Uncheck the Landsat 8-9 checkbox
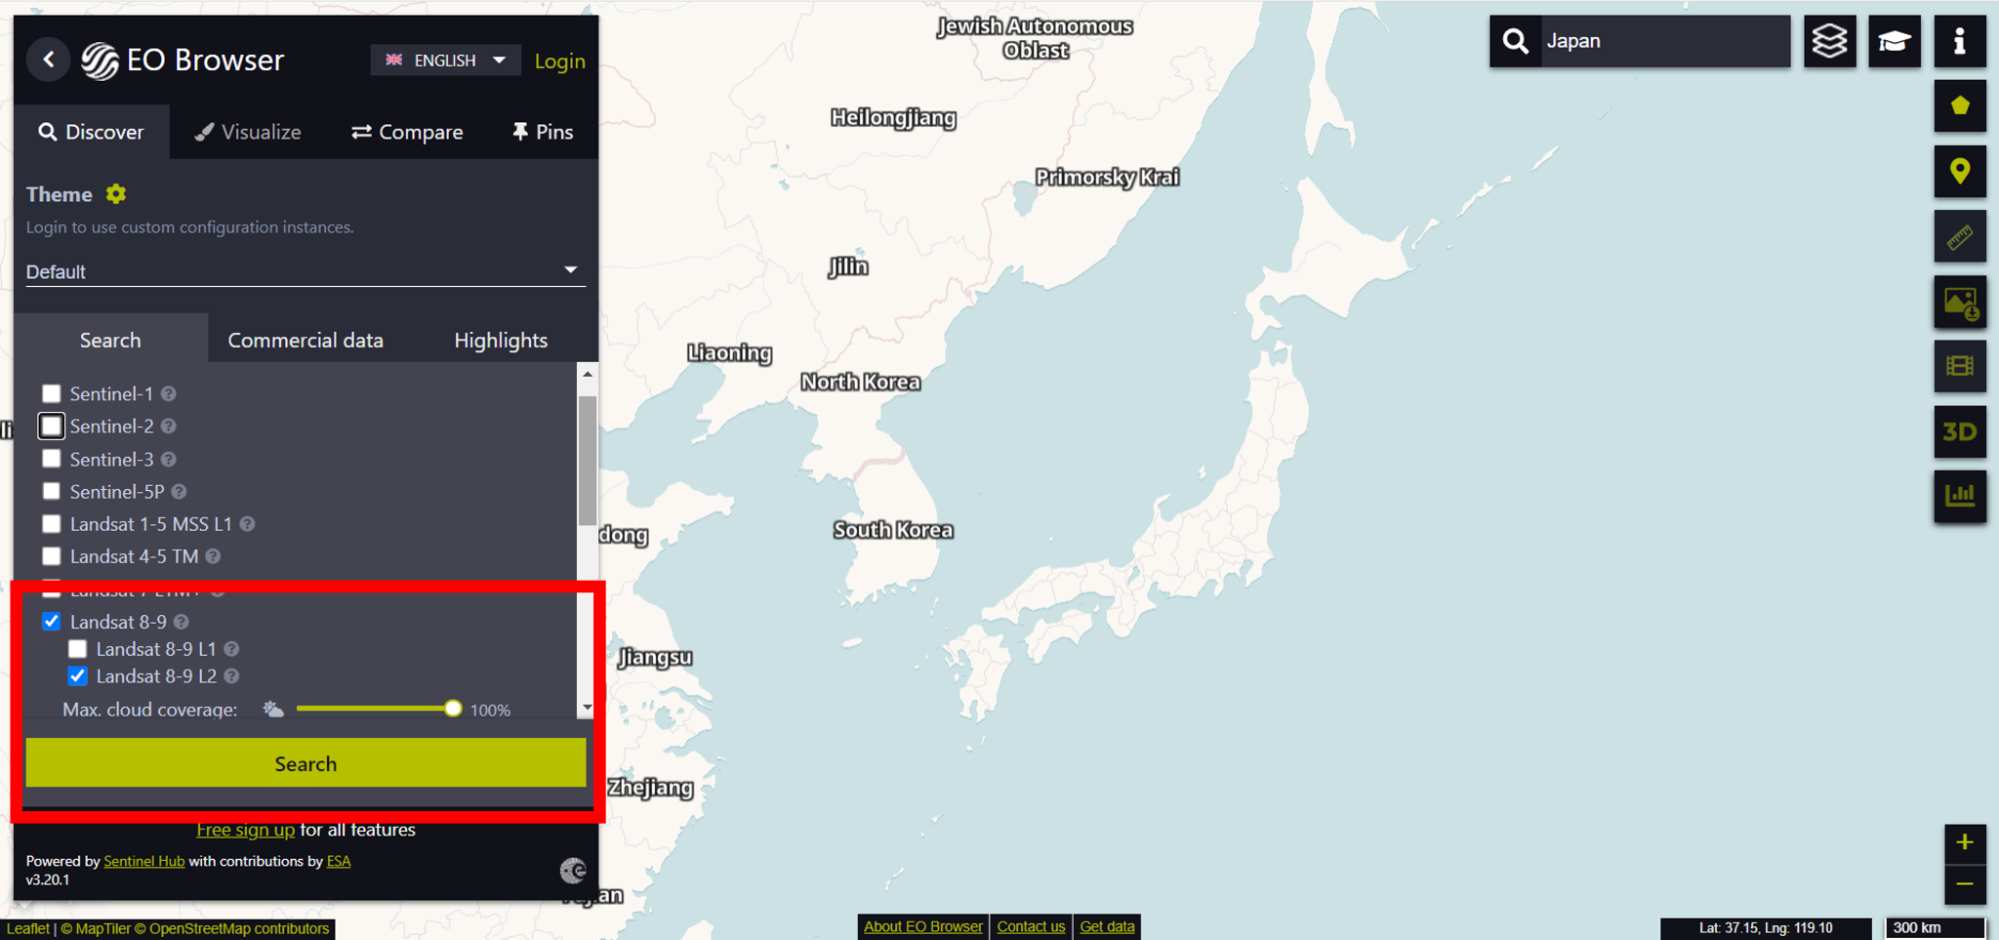 [51, 622]
